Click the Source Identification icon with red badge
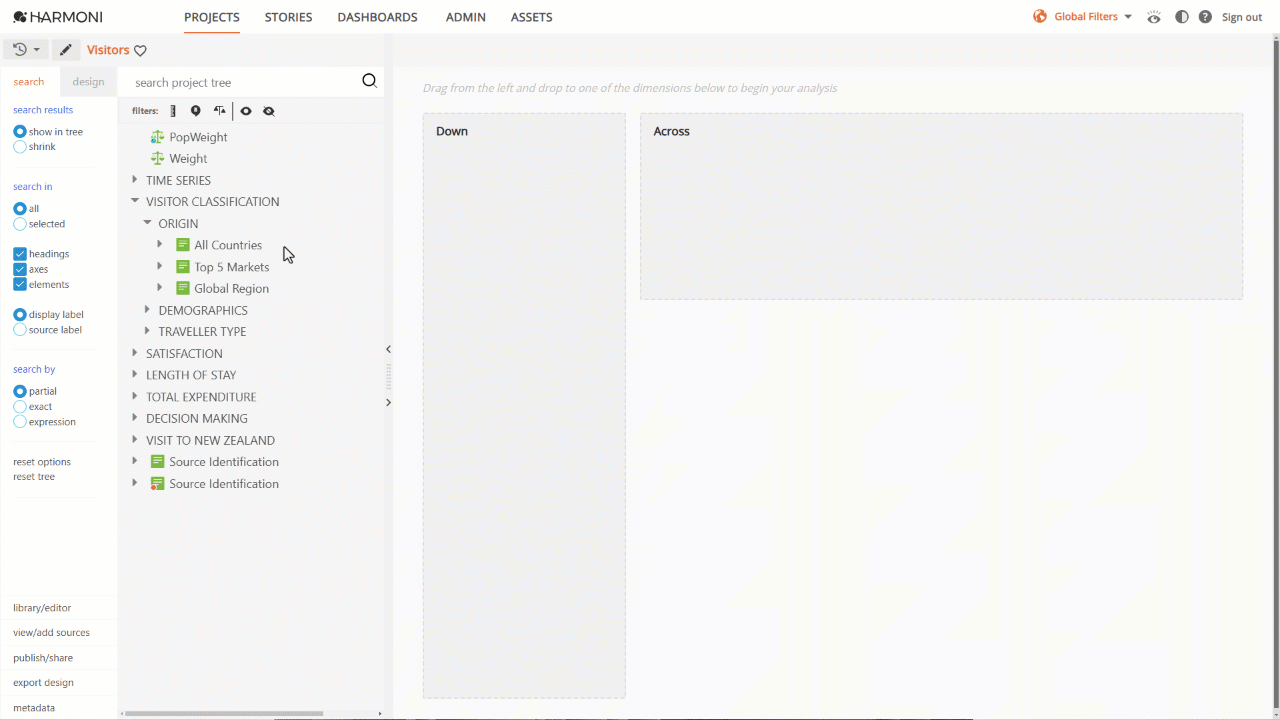 pos(157,484)
